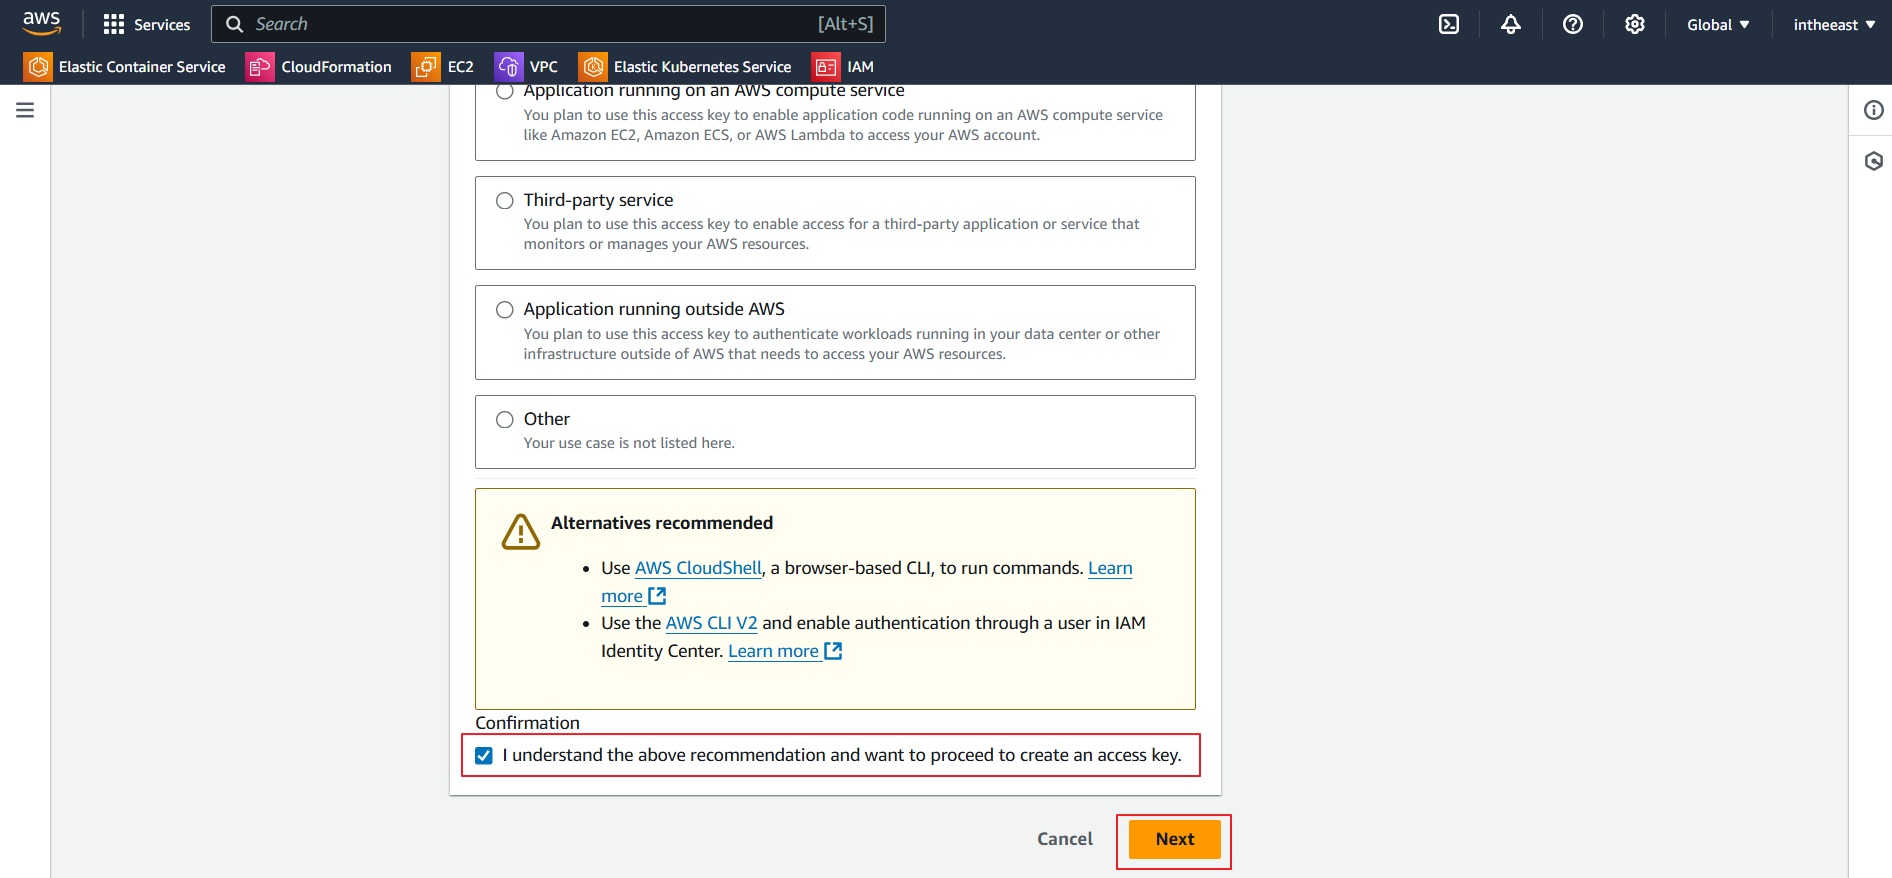Open the help question mark menu

coord(1573,24)
